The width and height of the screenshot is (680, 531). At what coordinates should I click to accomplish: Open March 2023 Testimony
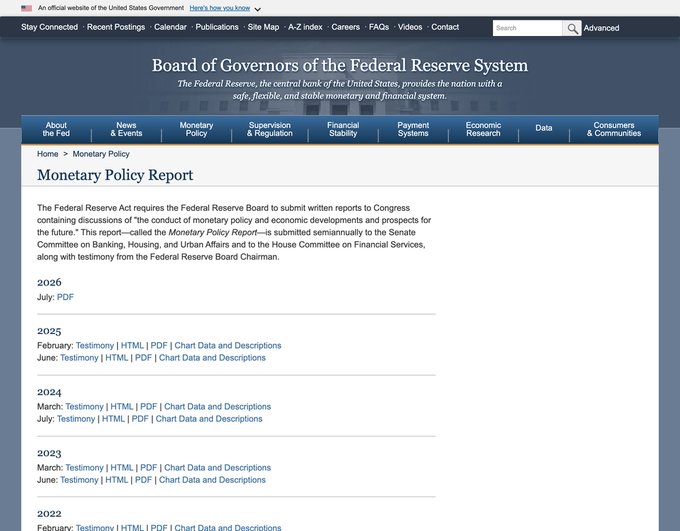[84, 468]
